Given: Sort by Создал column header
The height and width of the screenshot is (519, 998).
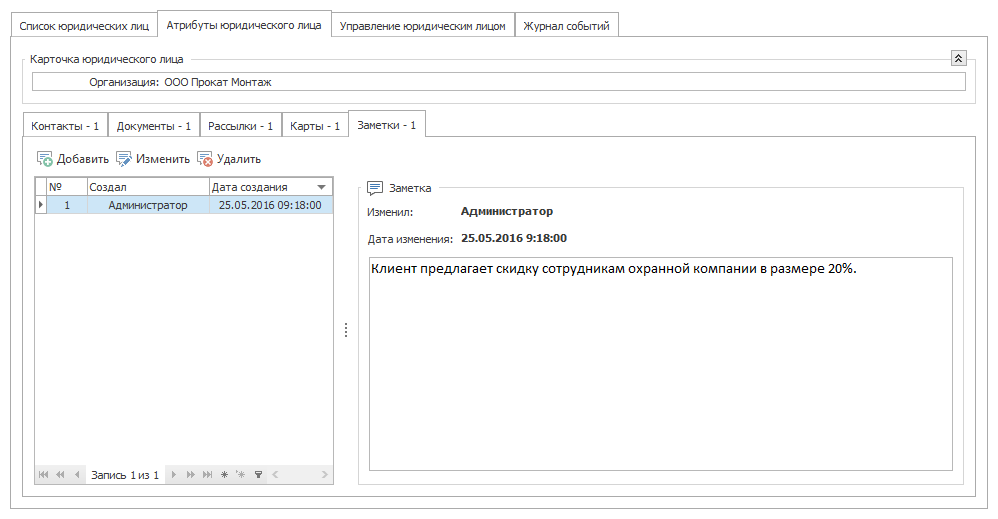Looking at the screenshot, I should (x=148, y=187).
